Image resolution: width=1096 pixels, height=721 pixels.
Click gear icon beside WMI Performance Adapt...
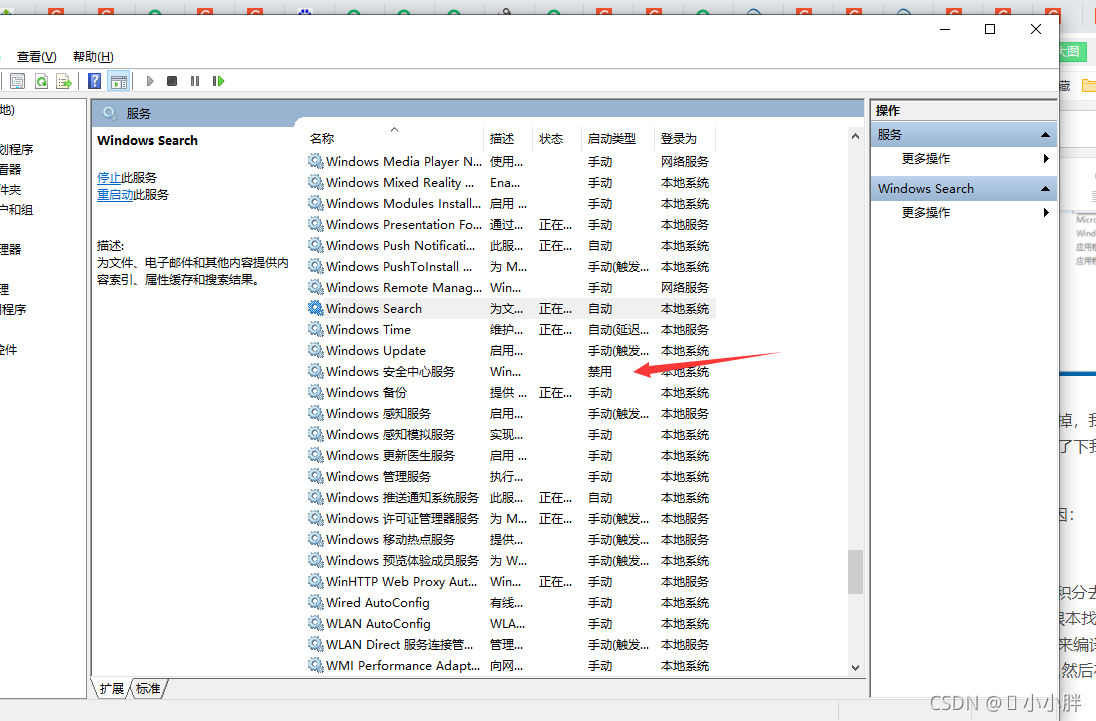click(x=316, y=665)
